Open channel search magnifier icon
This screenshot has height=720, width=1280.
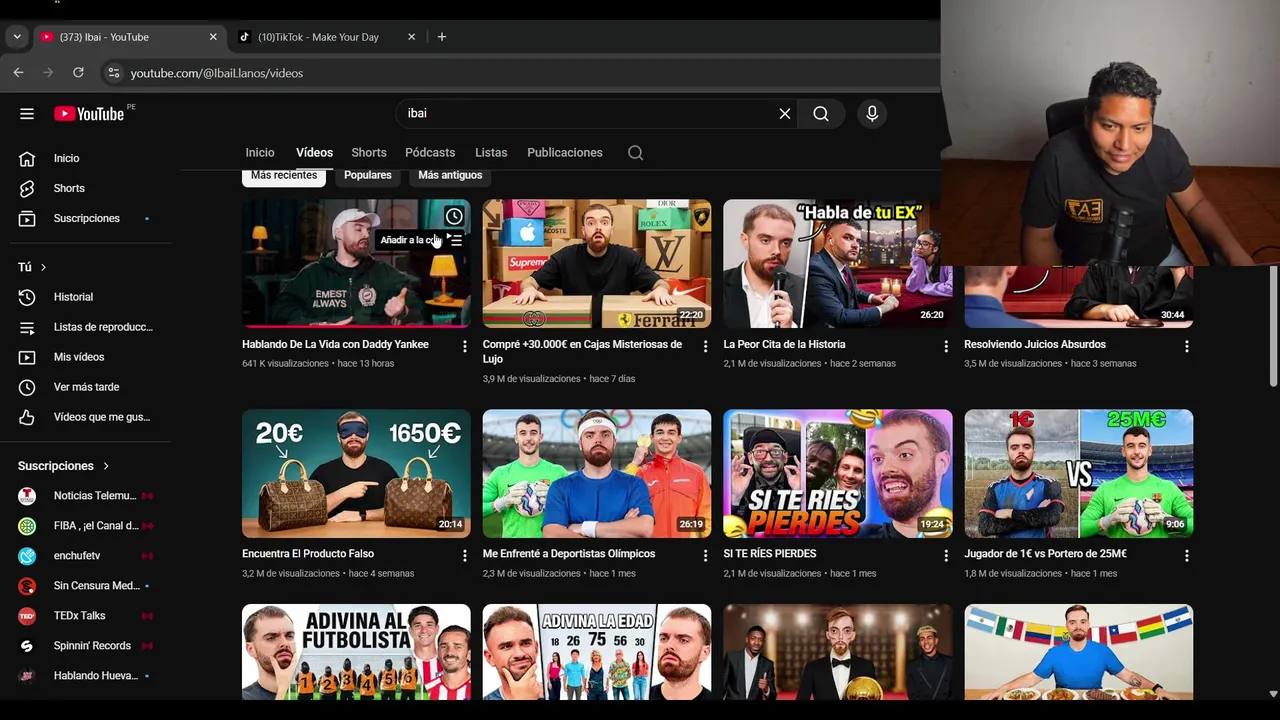pyautogui.click(x=635, y=153)
